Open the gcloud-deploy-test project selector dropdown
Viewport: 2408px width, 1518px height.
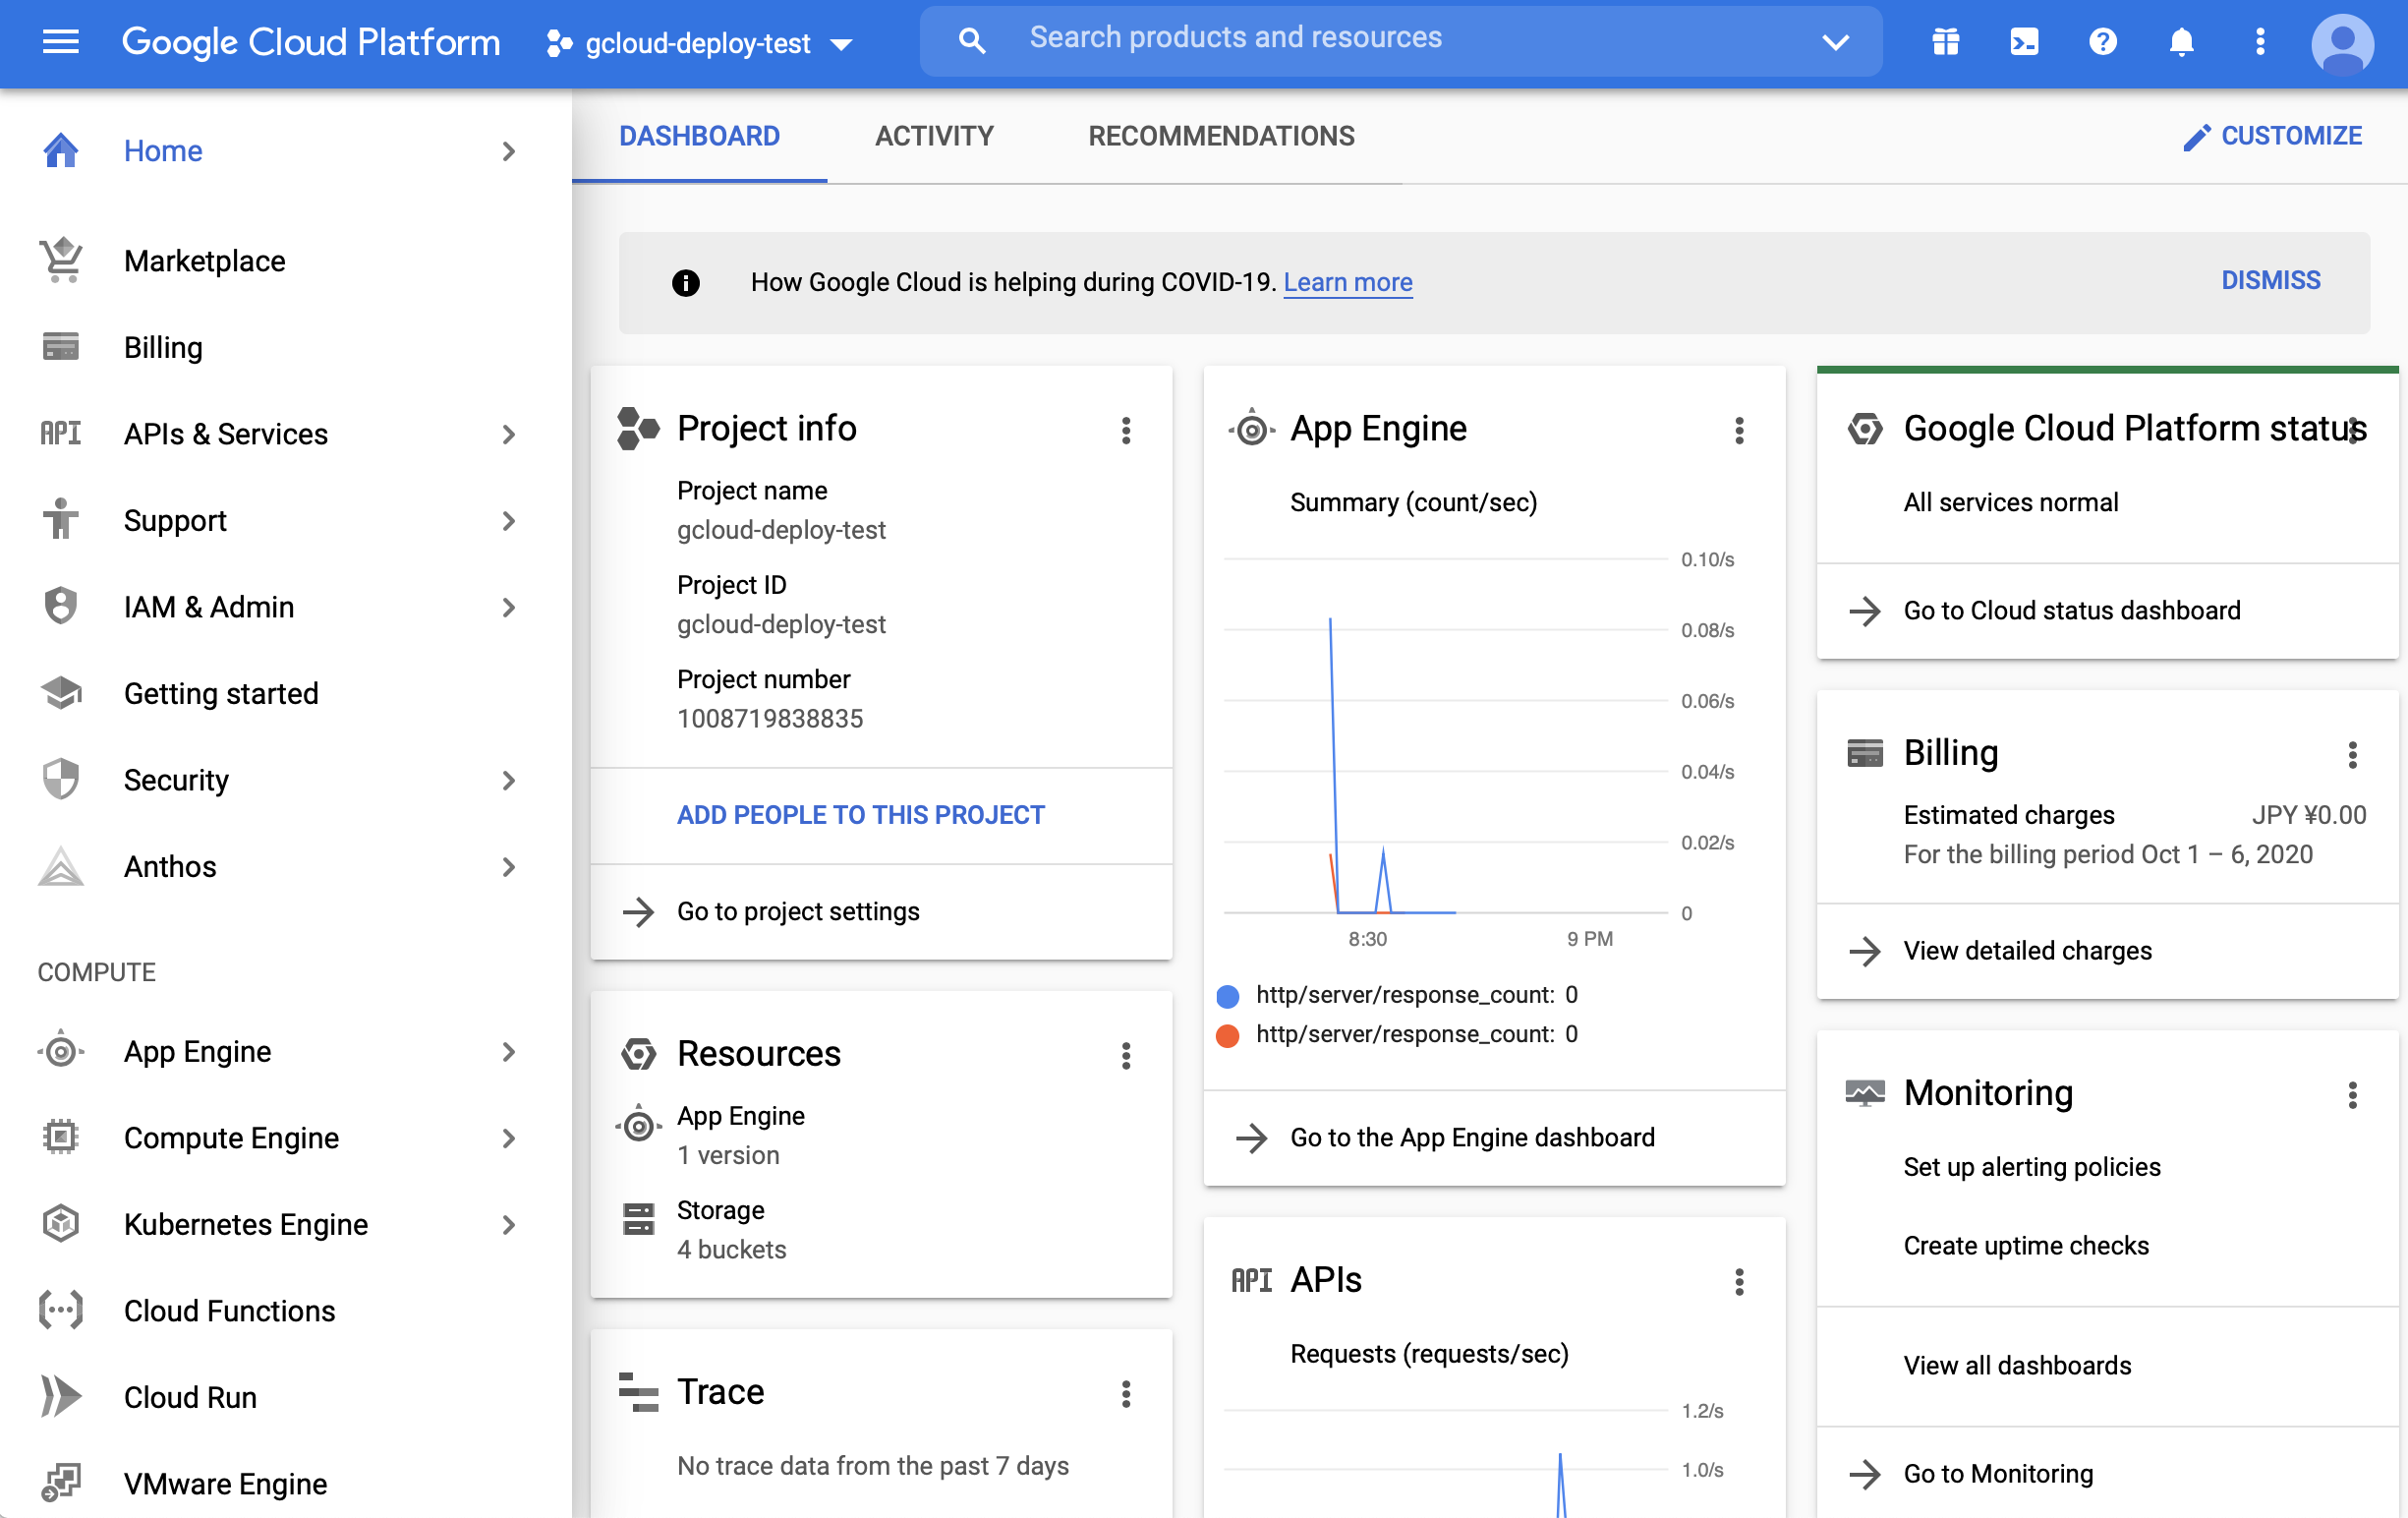pyautogui.click(x=700, y=43)
